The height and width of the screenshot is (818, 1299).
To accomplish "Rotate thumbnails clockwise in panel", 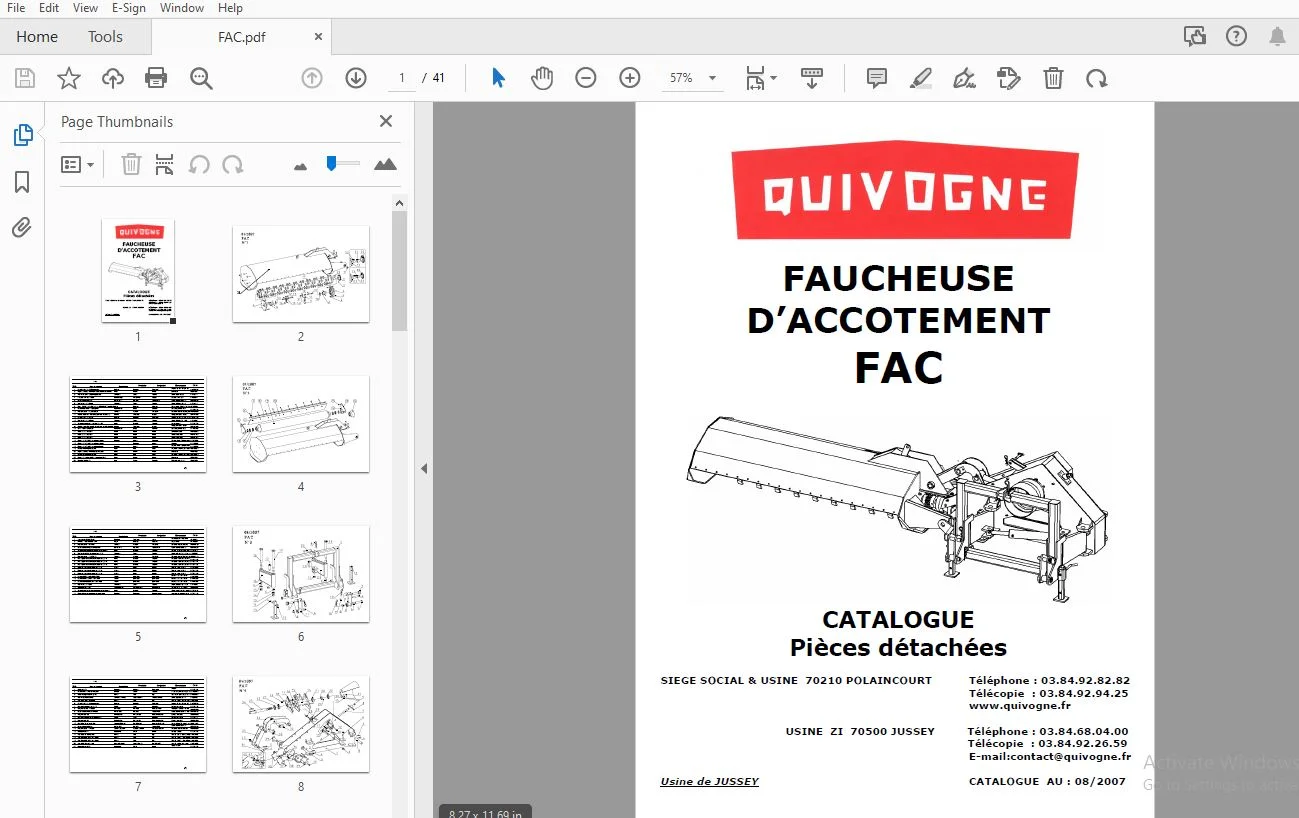I will click(233, 165).
